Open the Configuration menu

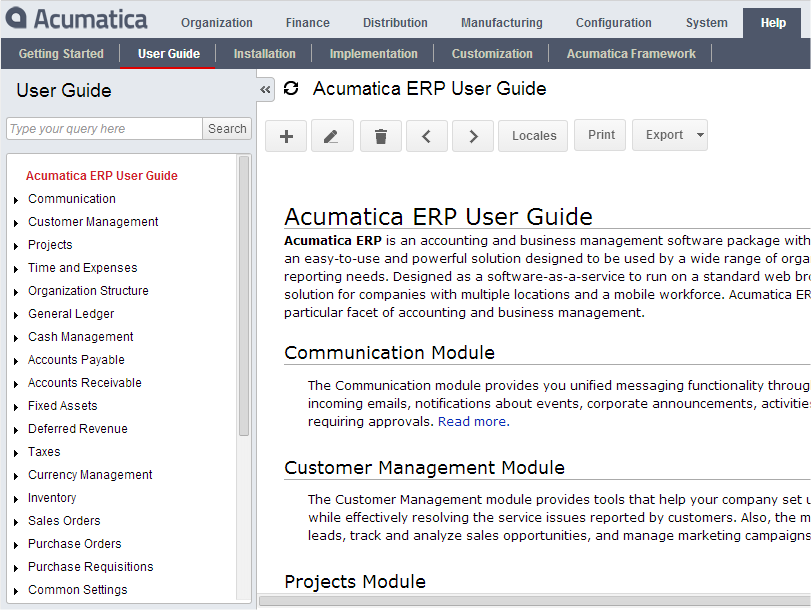[614, 23]
